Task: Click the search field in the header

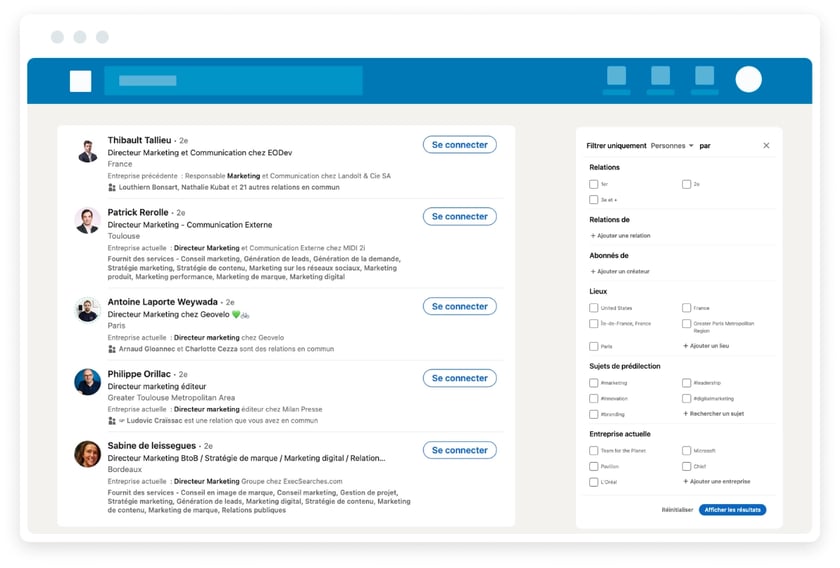Action: click(233, 81)
